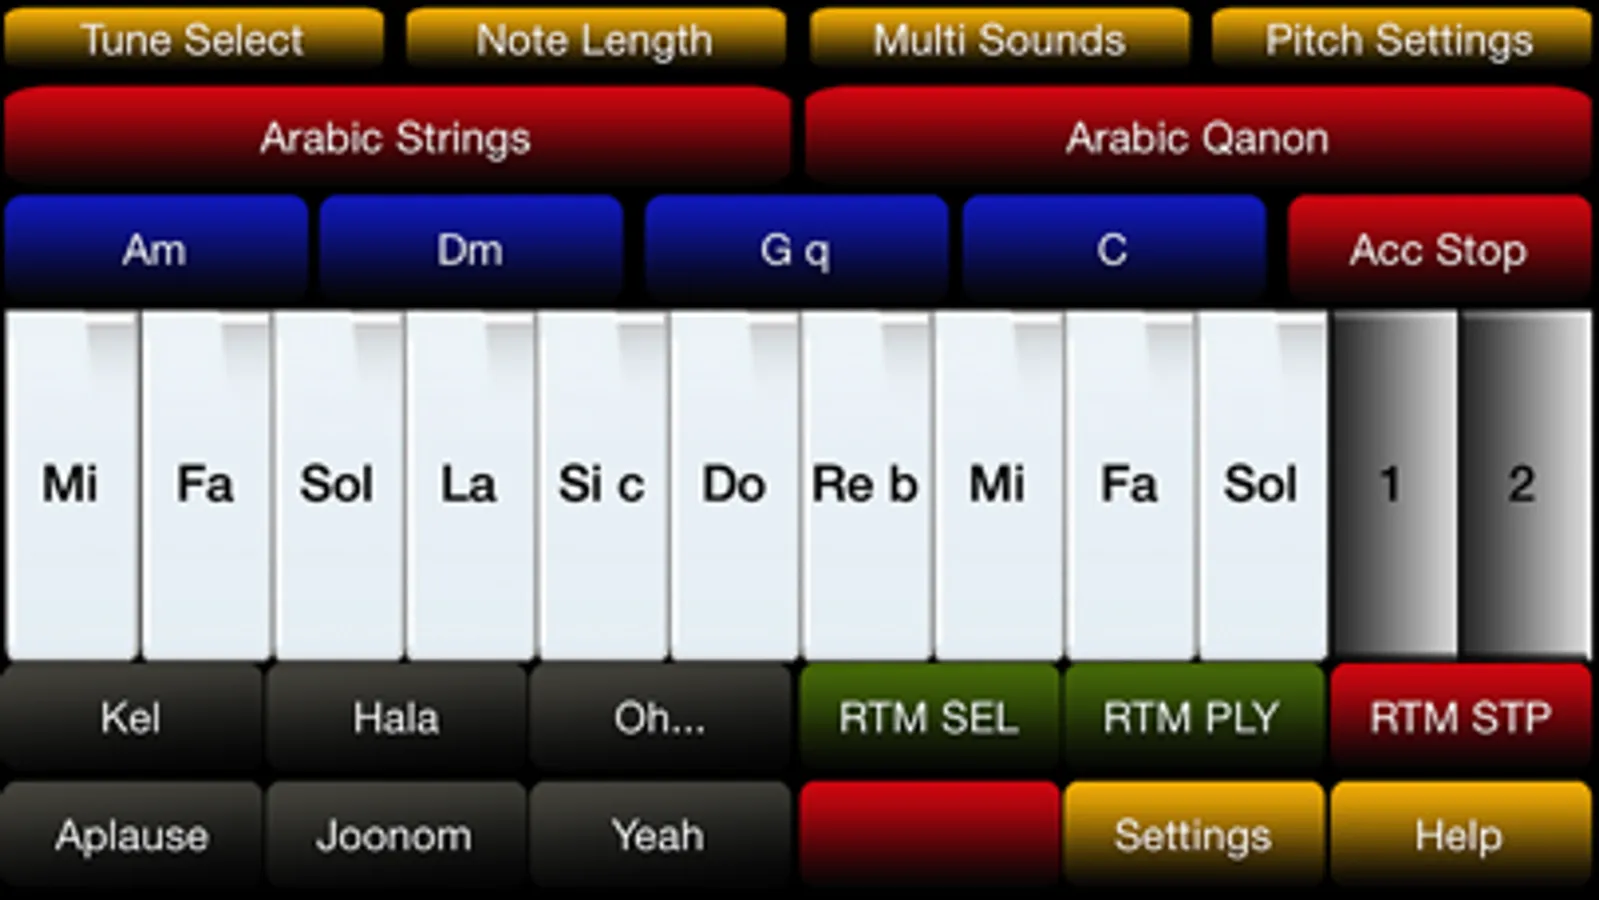Open the Note Length options
1599x900 pixels.
(x=595, y=40)
